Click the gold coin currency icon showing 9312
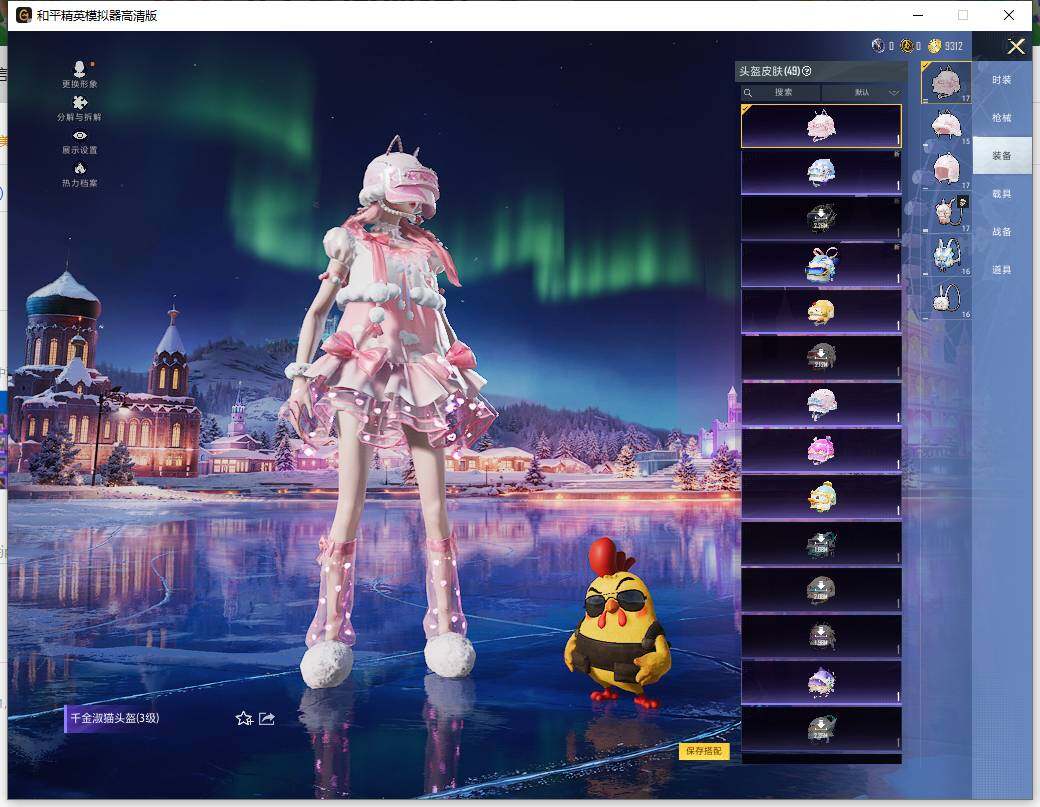1040x807 pixels. click(935, 46)
